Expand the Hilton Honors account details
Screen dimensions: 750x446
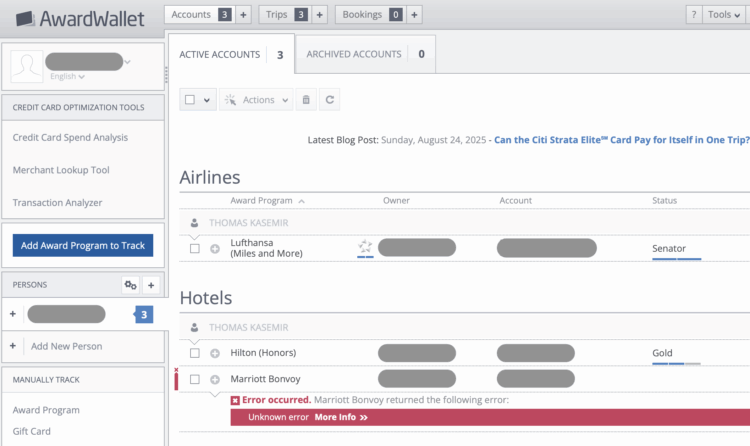tap(215, 353)
